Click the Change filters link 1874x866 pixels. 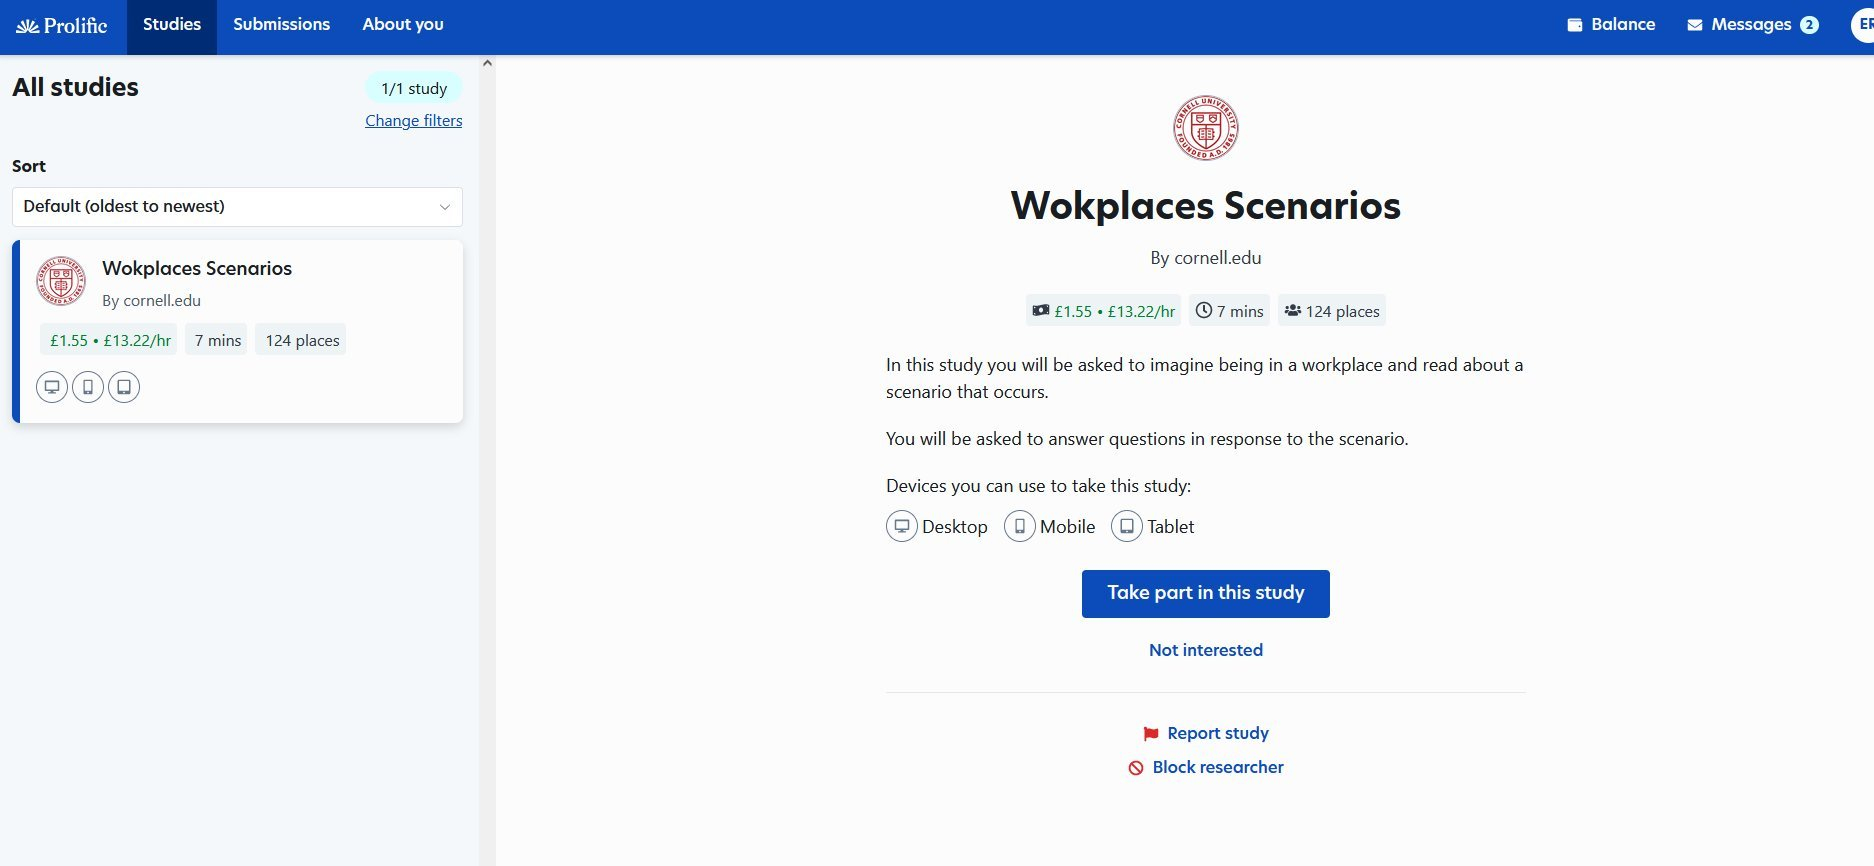click(413, 121)
